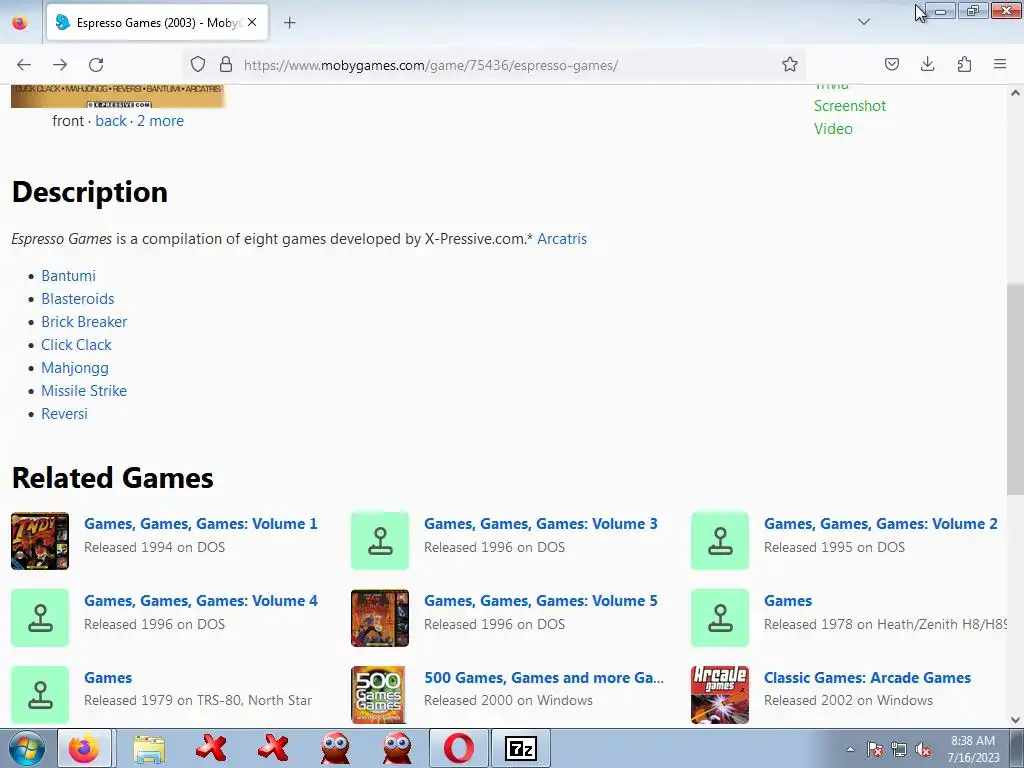Open tracking protection shield icon
The width and height of the screenshot is (1024, 768).
pos(198,64)
